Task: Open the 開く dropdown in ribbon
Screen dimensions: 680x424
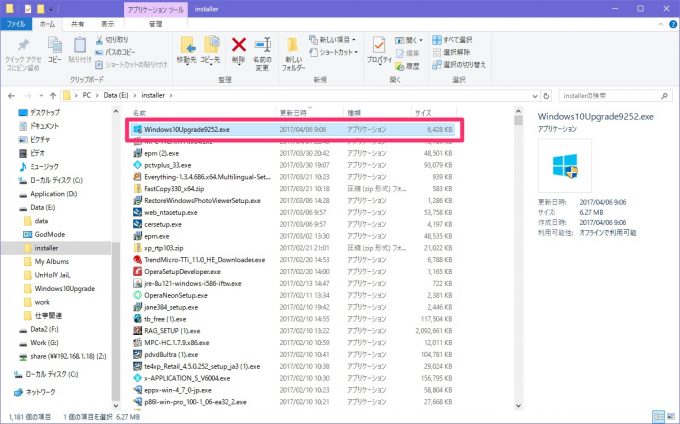Action: coord(409,40)
